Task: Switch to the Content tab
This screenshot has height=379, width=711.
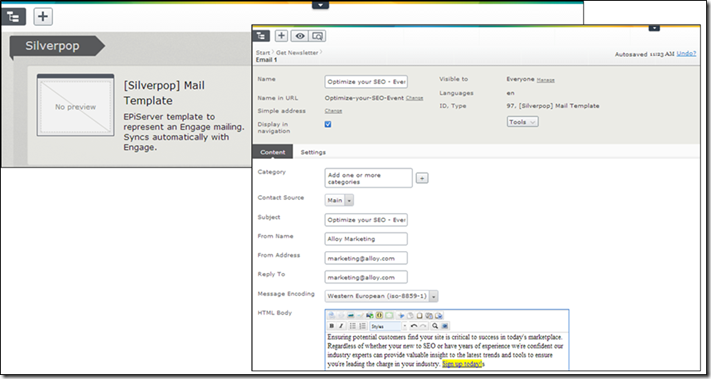Action: (273, 152)
